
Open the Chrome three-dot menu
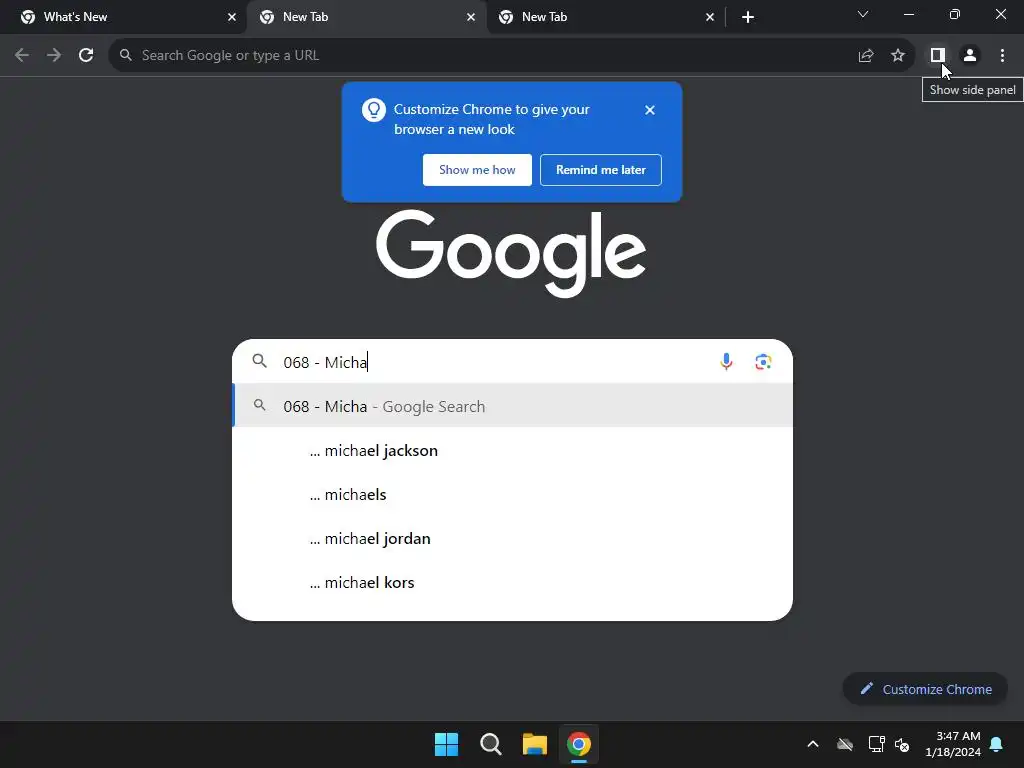[1002, 56]
